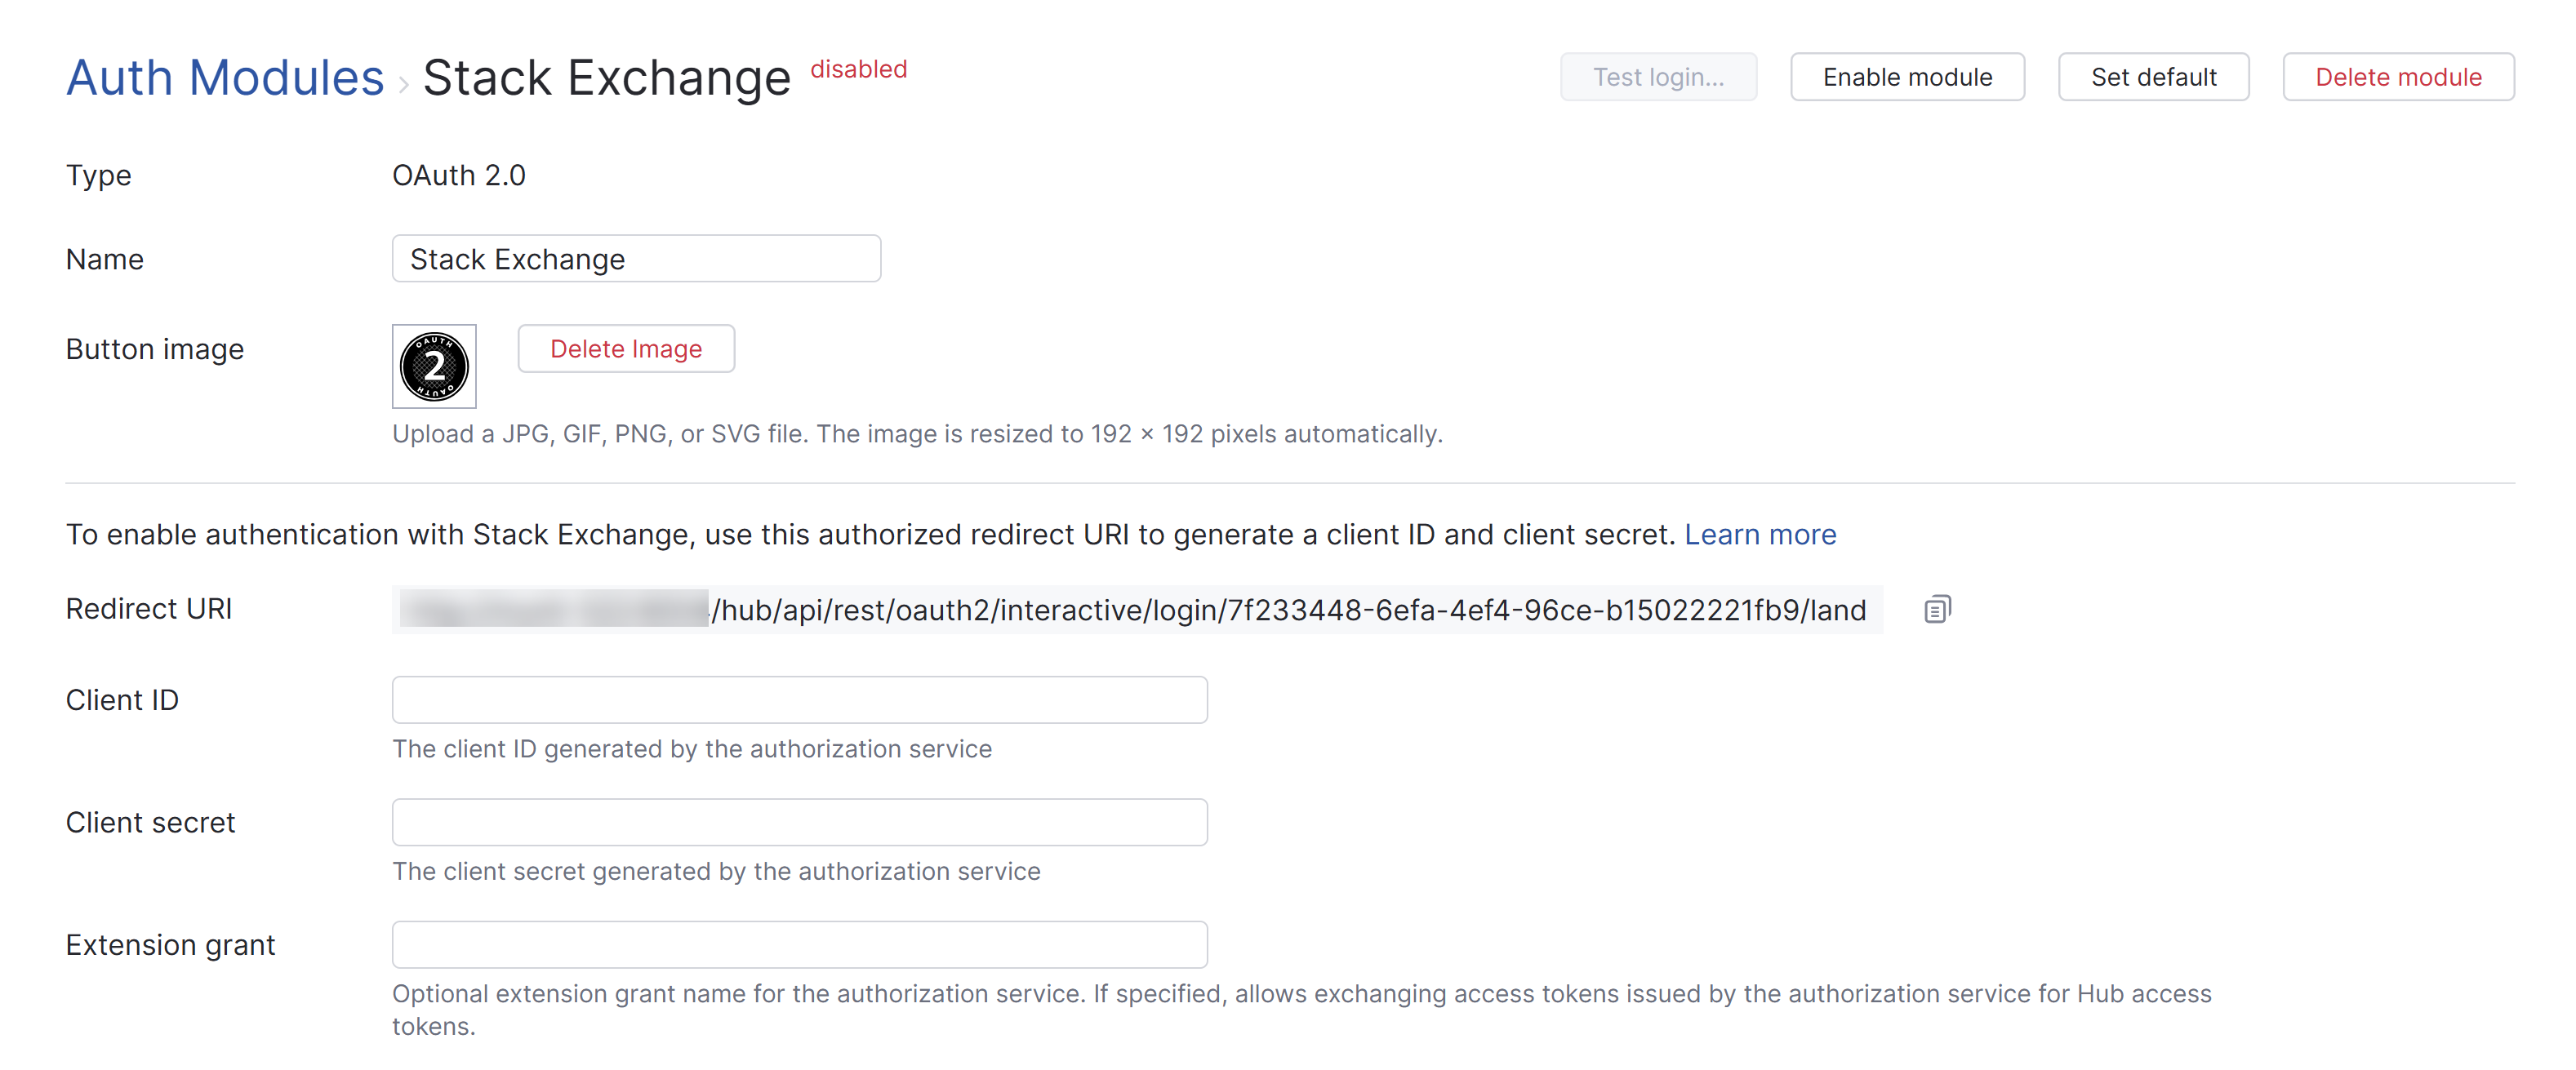Image resolution: width=2576 pixels, height=1070 pixels.
Task: Click the Redirect URI path text
Action: coord(1288,610)
